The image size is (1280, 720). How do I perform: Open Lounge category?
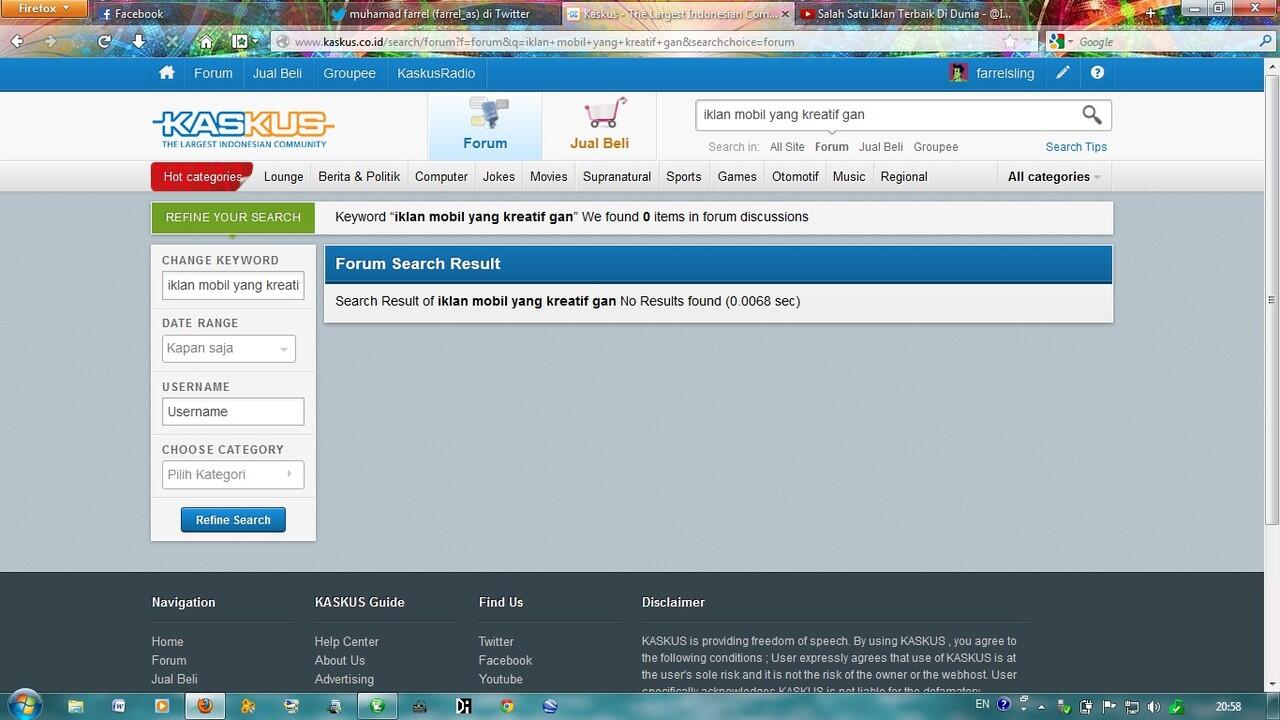click(x=283, y=176)
